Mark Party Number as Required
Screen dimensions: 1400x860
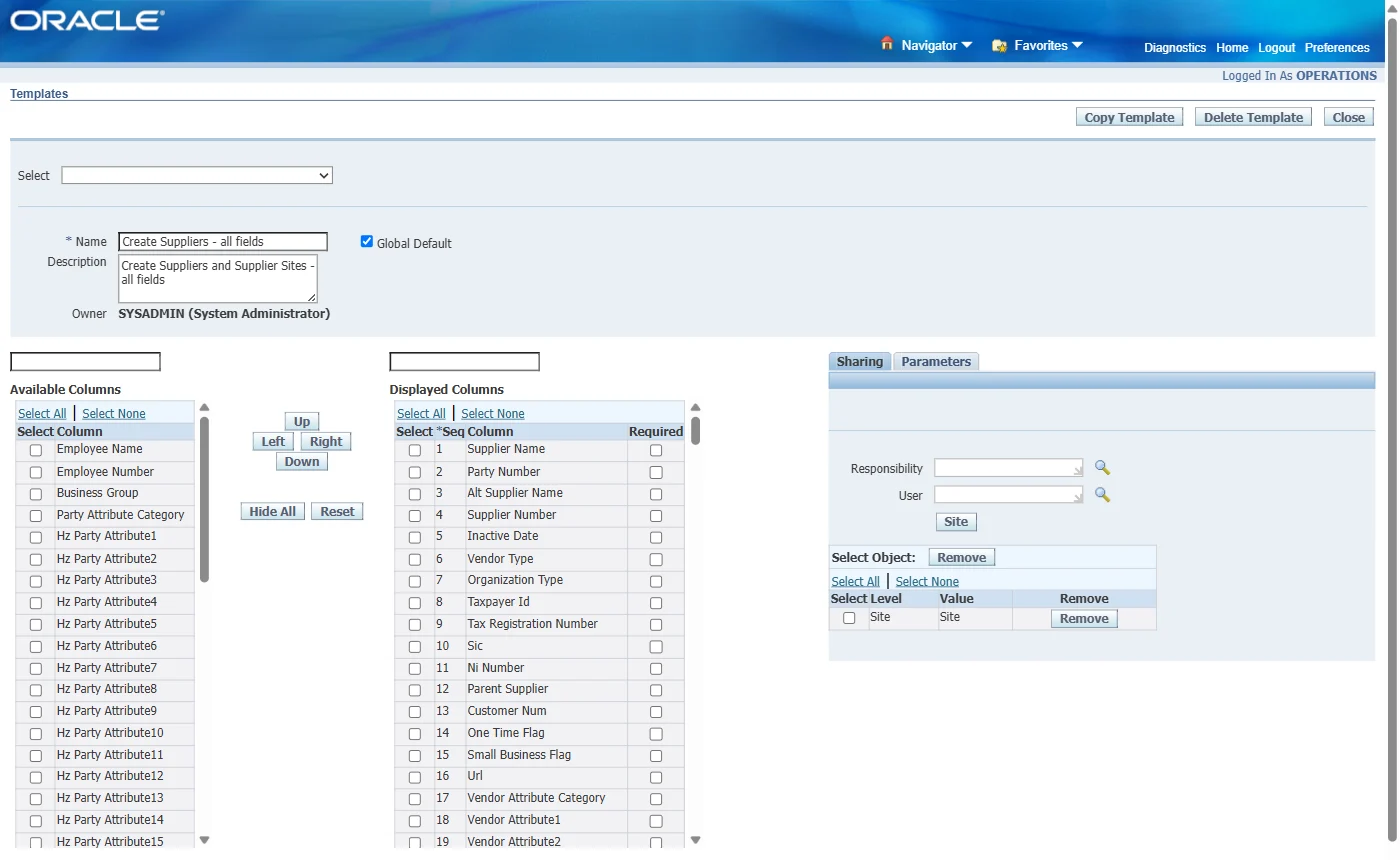tap(656, 472)
